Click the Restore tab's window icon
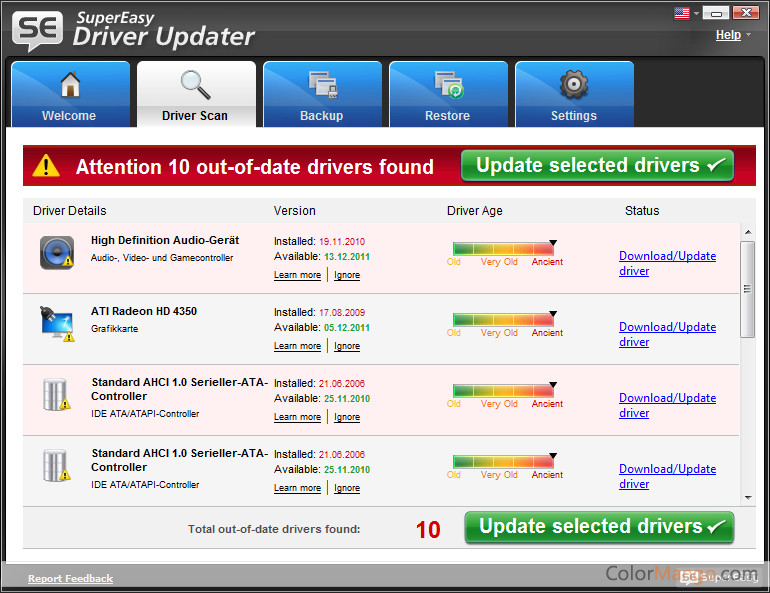 [449, 84]
